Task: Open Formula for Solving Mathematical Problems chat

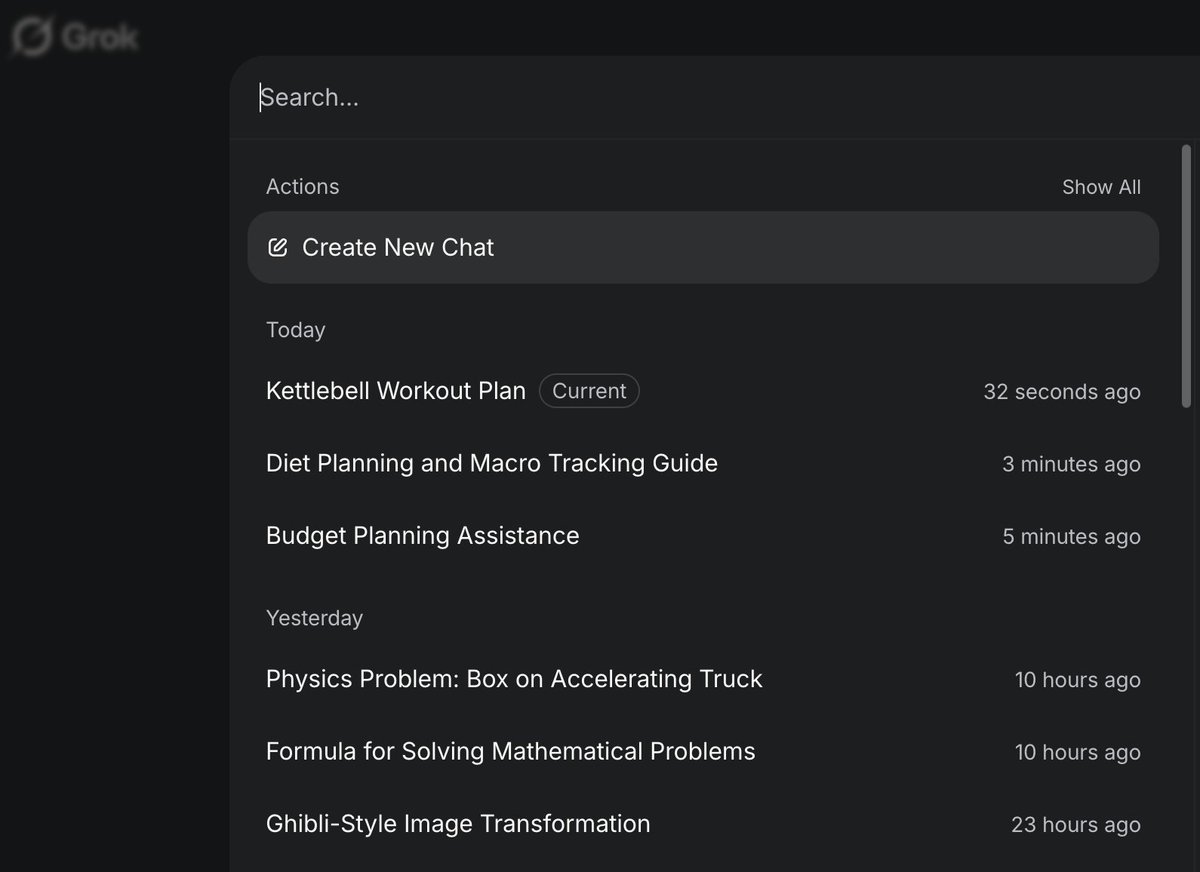Action: coord(703,751)
